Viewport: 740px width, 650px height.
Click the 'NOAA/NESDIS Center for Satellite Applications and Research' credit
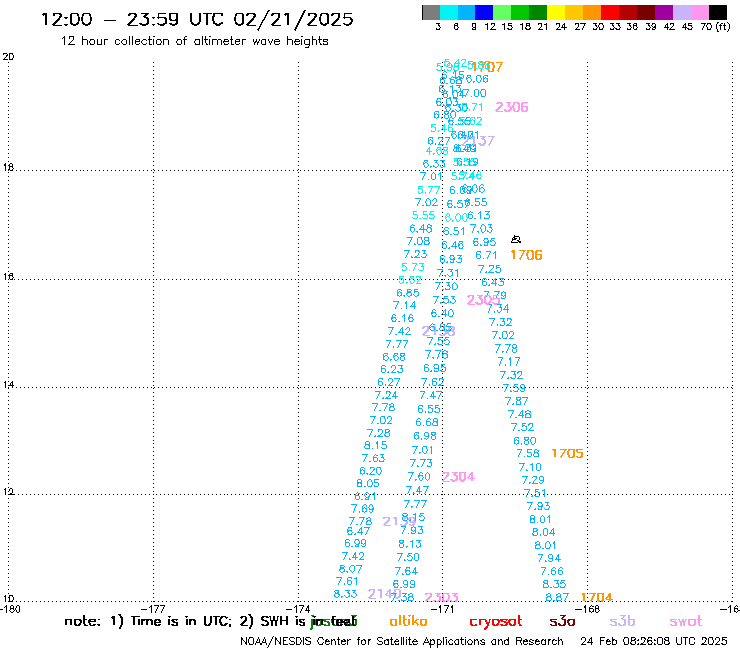coord(402,642)
